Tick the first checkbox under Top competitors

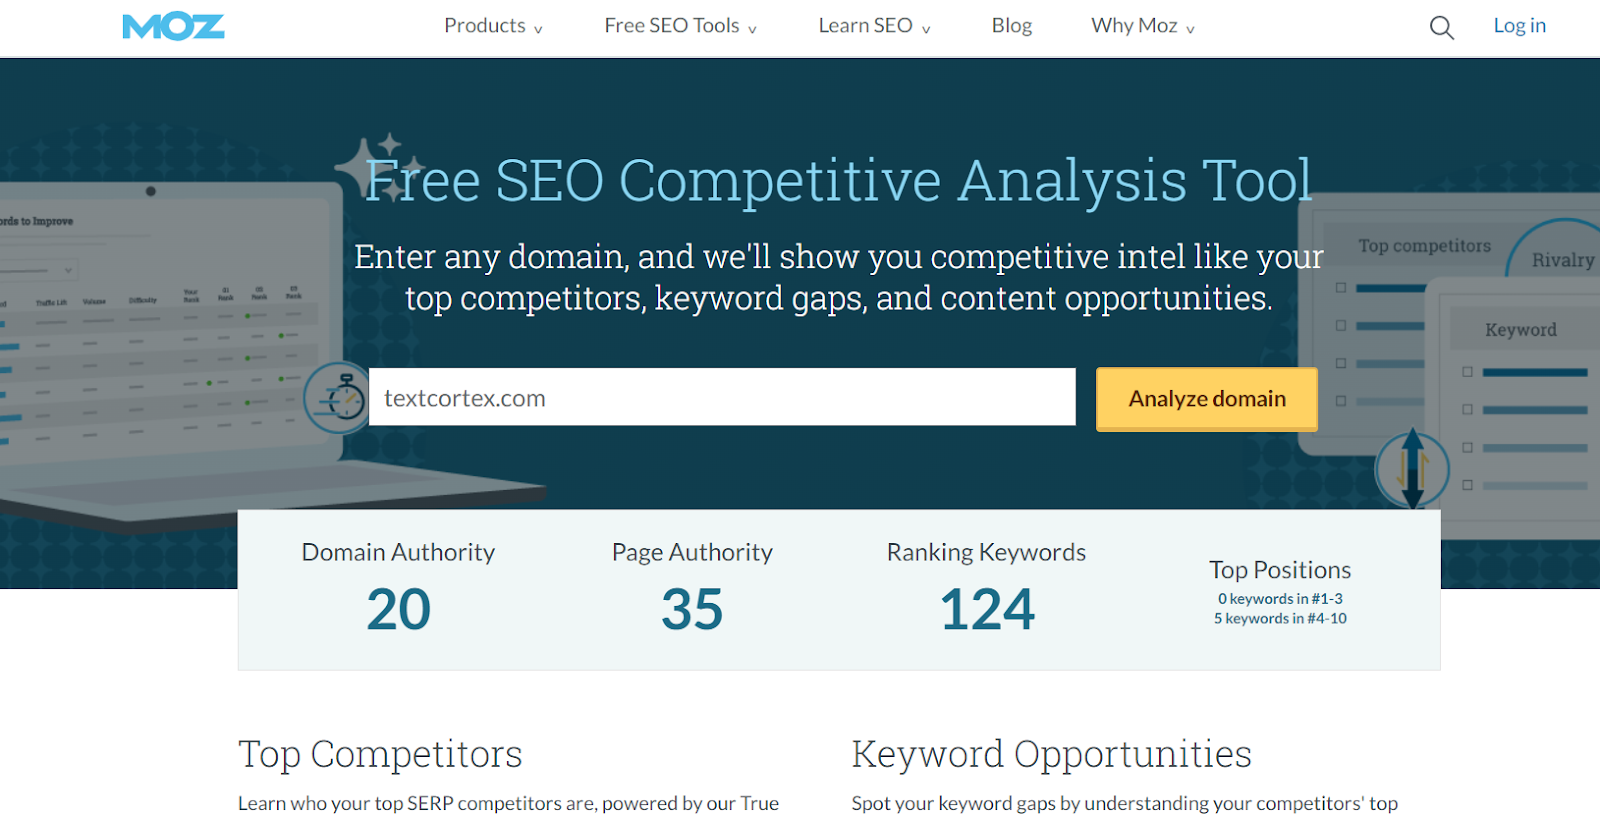coord(1341,288)
